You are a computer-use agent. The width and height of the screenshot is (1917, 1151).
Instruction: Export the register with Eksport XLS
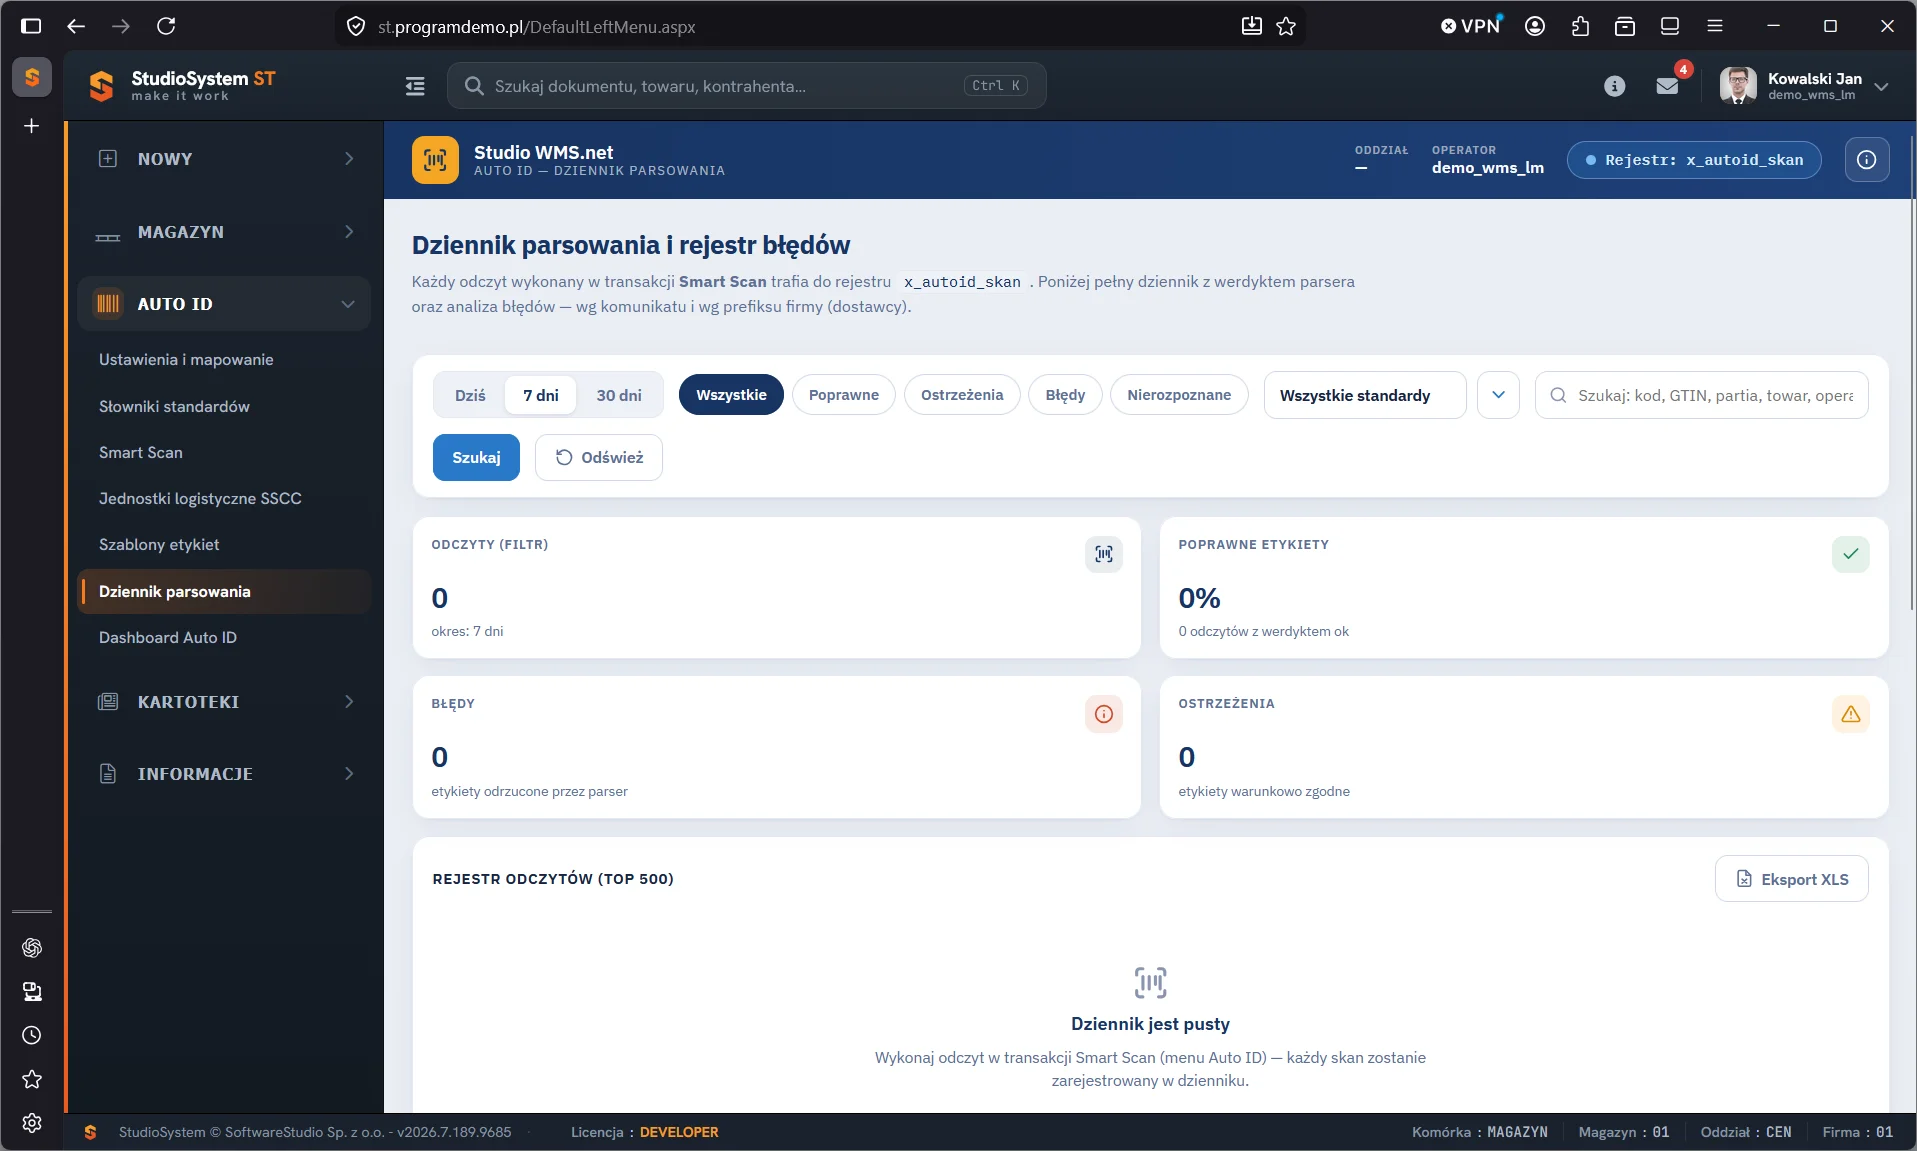pyautogui.click(x=1792, y=879)
